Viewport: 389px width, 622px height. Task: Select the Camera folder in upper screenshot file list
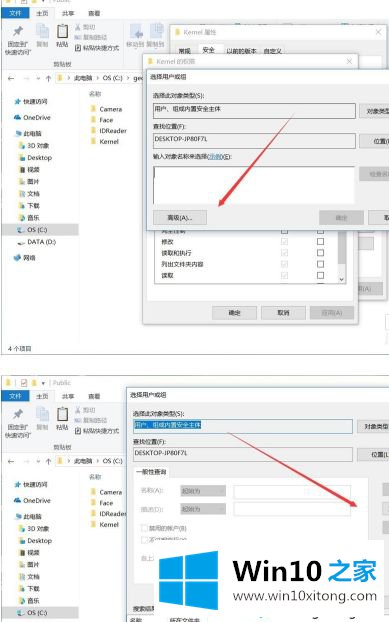(x=106, y=109)
